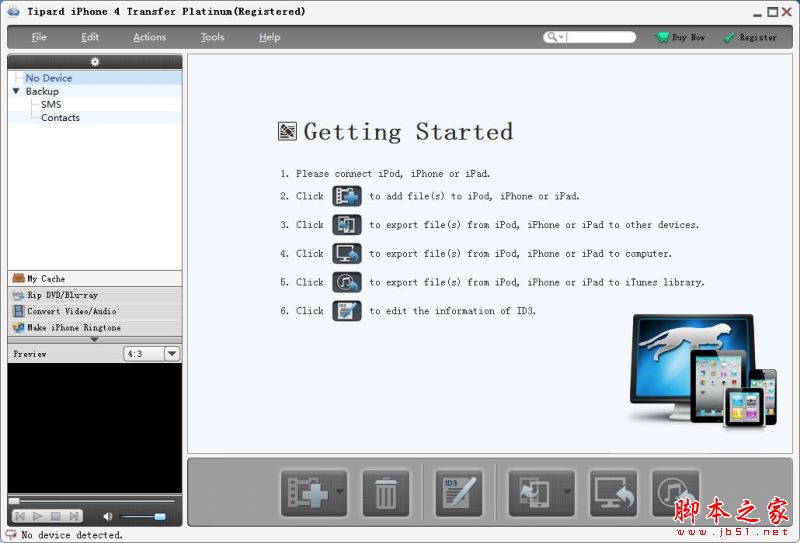Screen dimensions: 800x543
Task: Open Convert Video/Audio tool
Action: [x=95, y=311]
